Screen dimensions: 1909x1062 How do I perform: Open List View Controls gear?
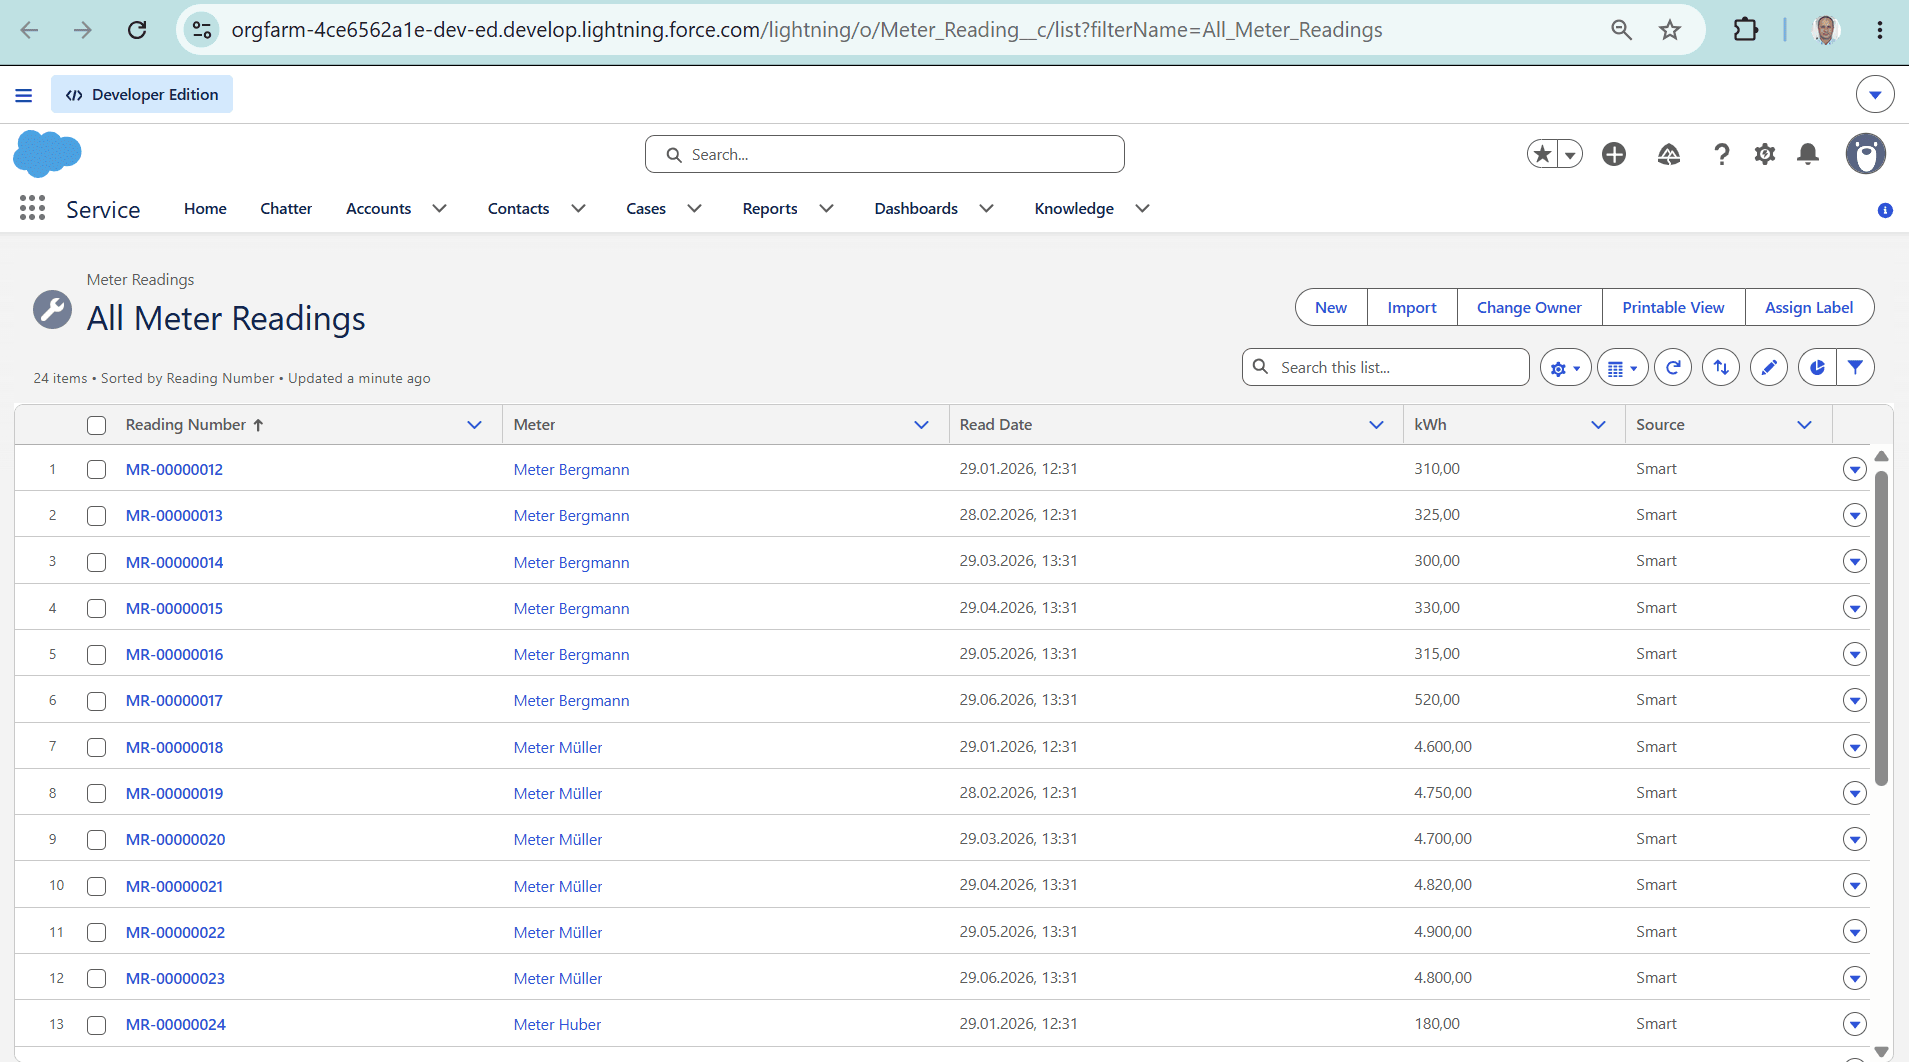click(1565, 368)
